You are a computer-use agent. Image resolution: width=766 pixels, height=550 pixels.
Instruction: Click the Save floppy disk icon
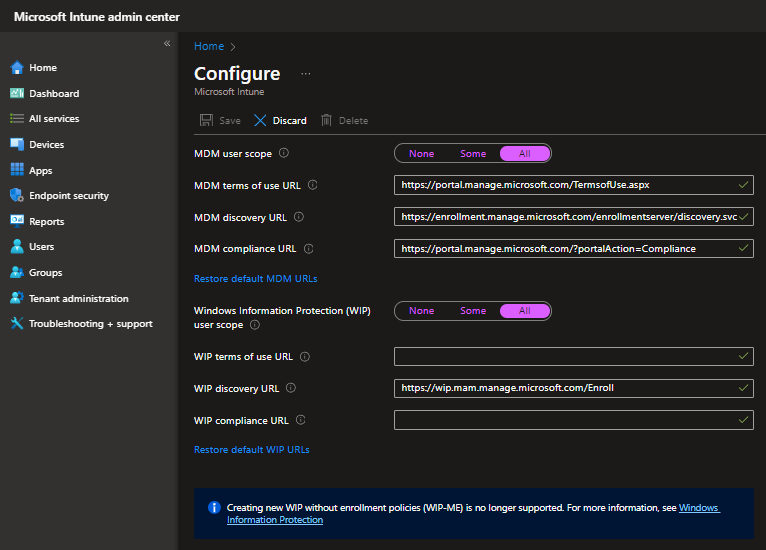pyautogui.click(x=207, y=120)
